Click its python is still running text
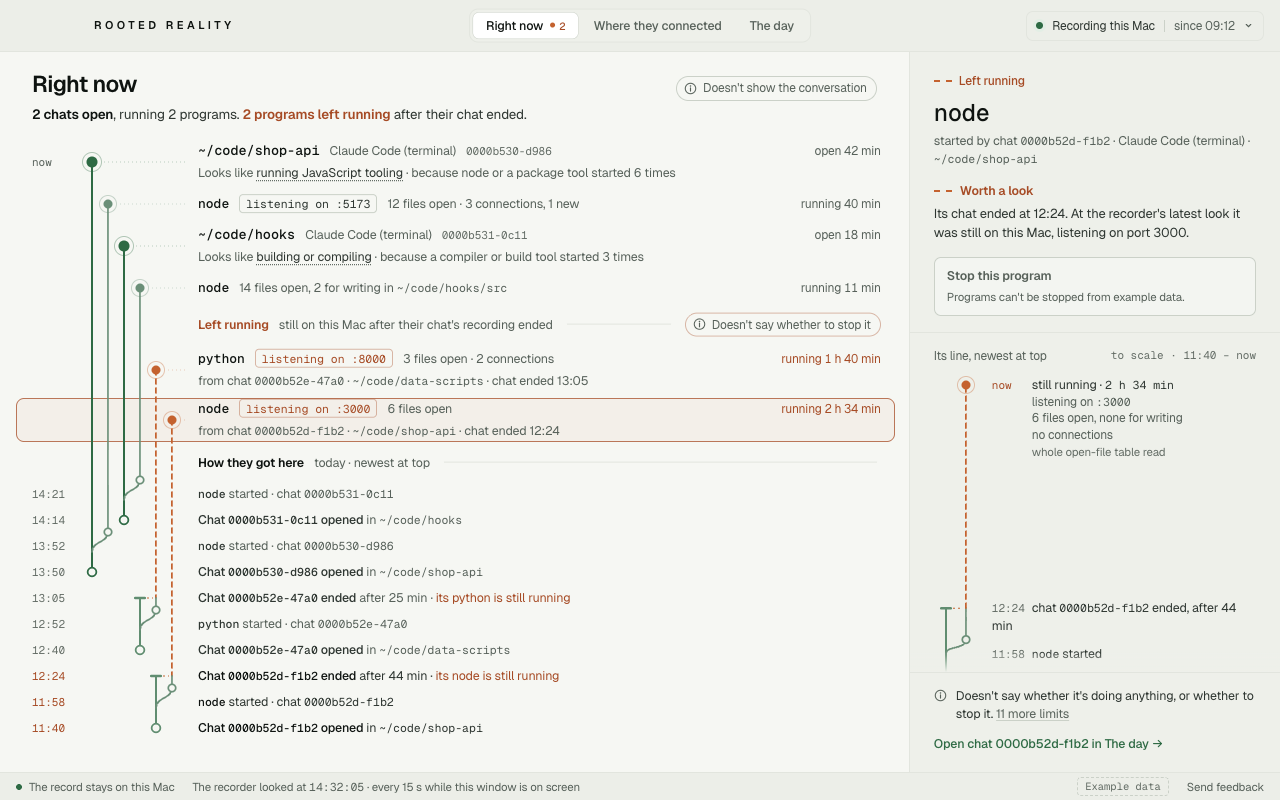Screen dimensions: 1280x800 503,598
